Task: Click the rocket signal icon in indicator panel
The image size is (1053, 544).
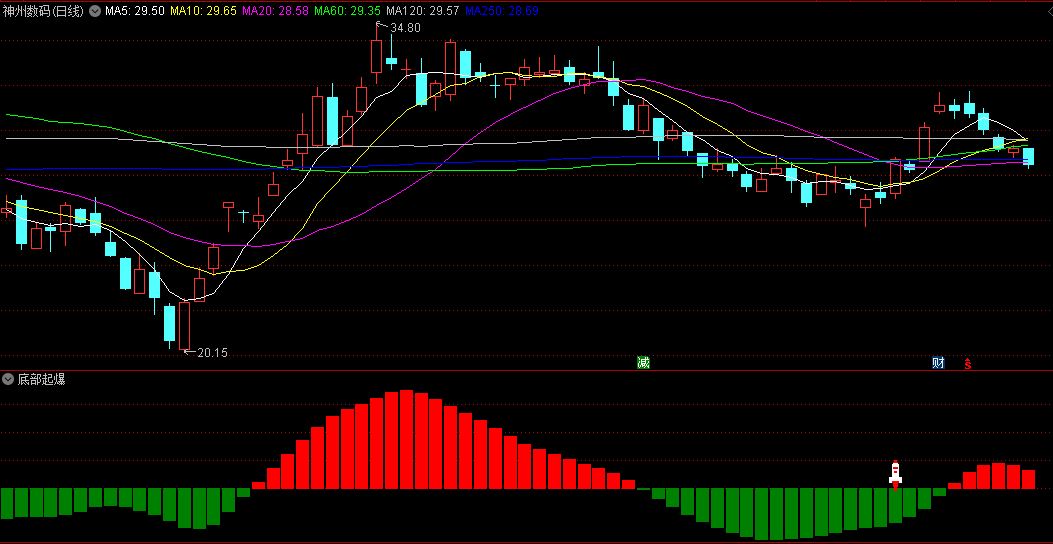Action: (x=895, y=473)
